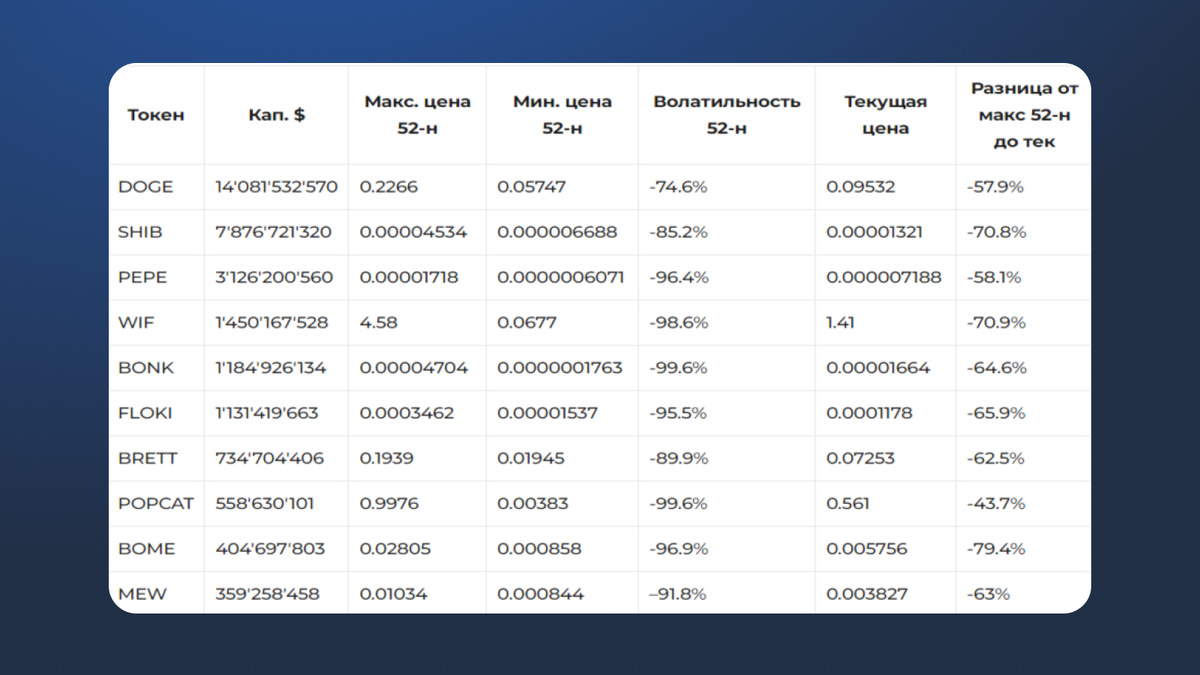Click SHIB min price 0.000006688
1200x675 pixels.
(557, 232)
